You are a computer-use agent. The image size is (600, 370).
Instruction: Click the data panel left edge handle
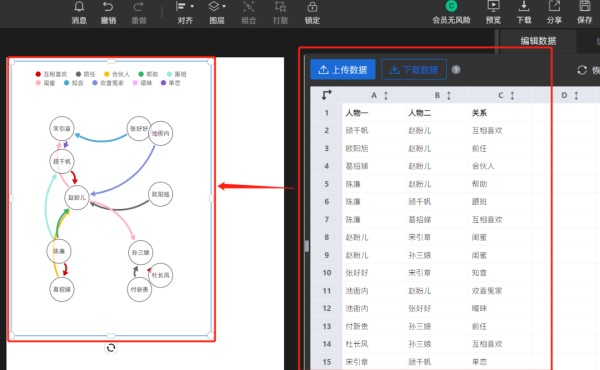(307, 246)
